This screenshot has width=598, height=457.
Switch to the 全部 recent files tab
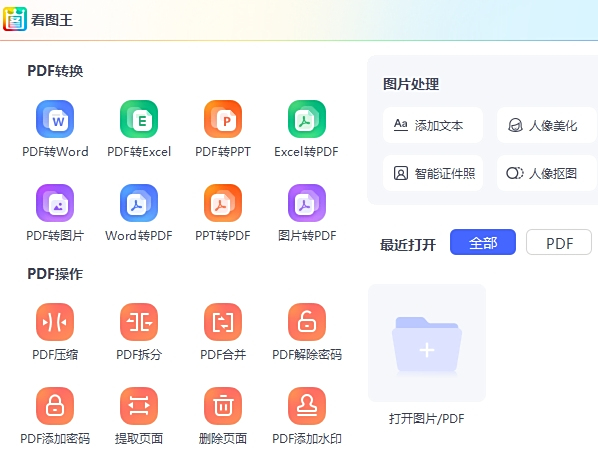[483, 242]
